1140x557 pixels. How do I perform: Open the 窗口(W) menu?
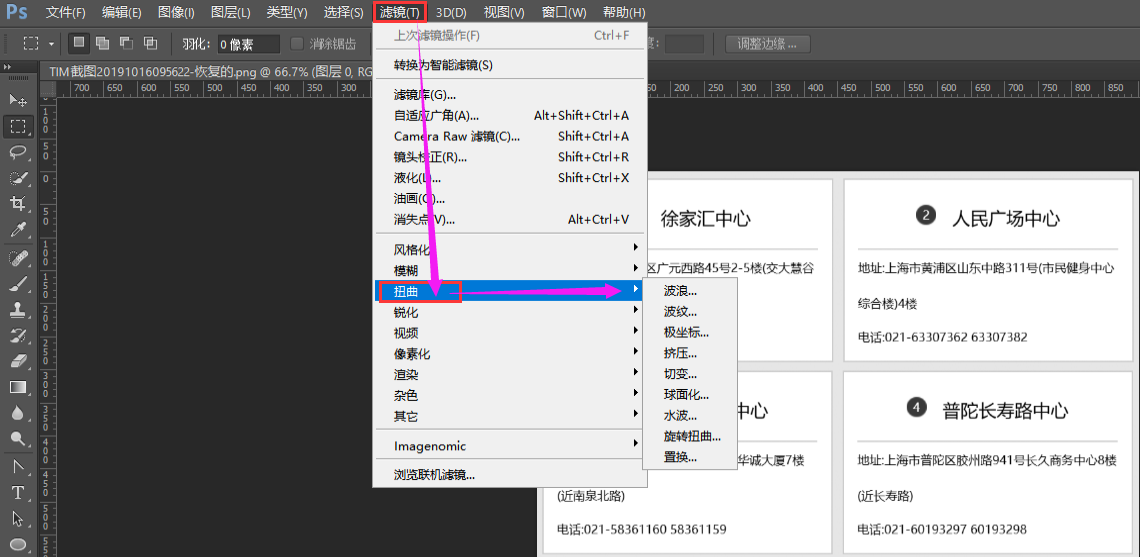pyautogui.click(x=564, y=12)
